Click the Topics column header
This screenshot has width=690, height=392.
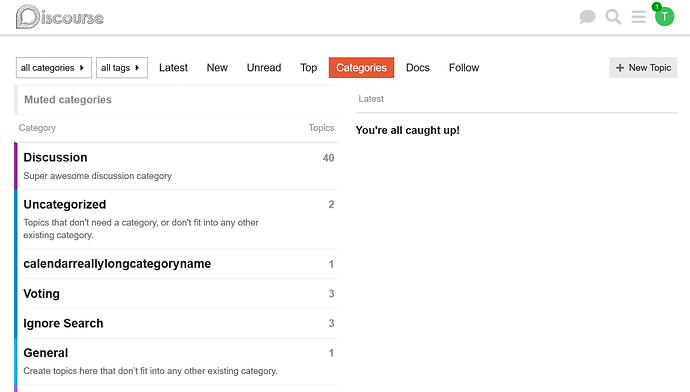[x=321, y=128]
